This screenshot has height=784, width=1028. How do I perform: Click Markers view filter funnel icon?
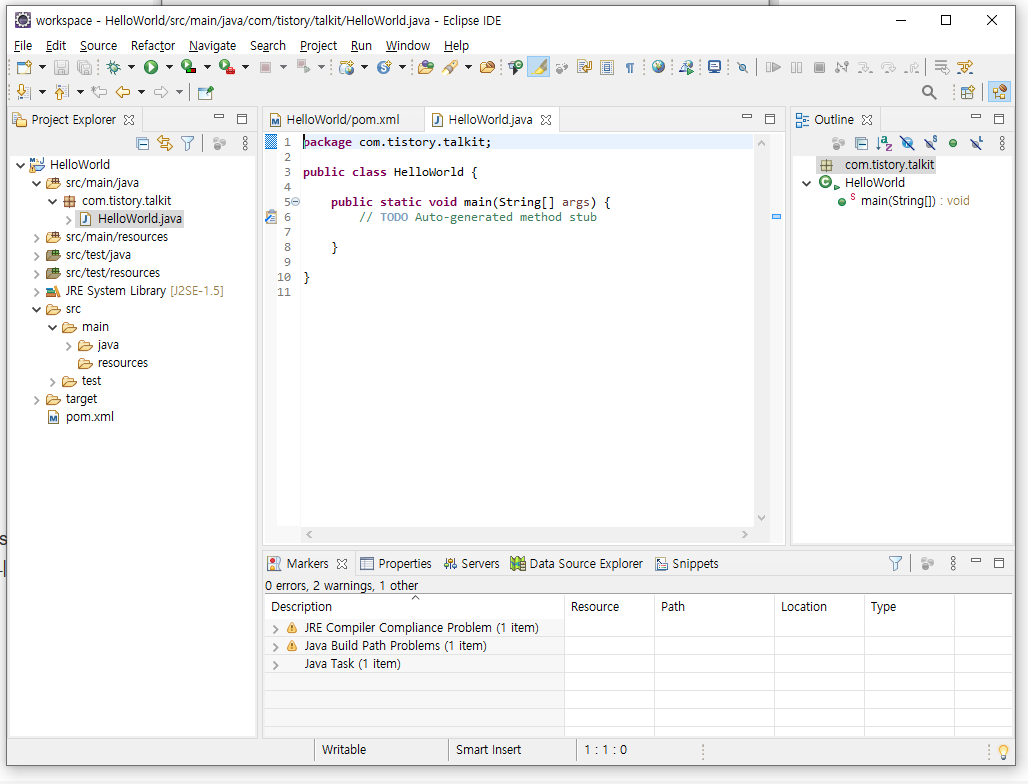point(895,563)
